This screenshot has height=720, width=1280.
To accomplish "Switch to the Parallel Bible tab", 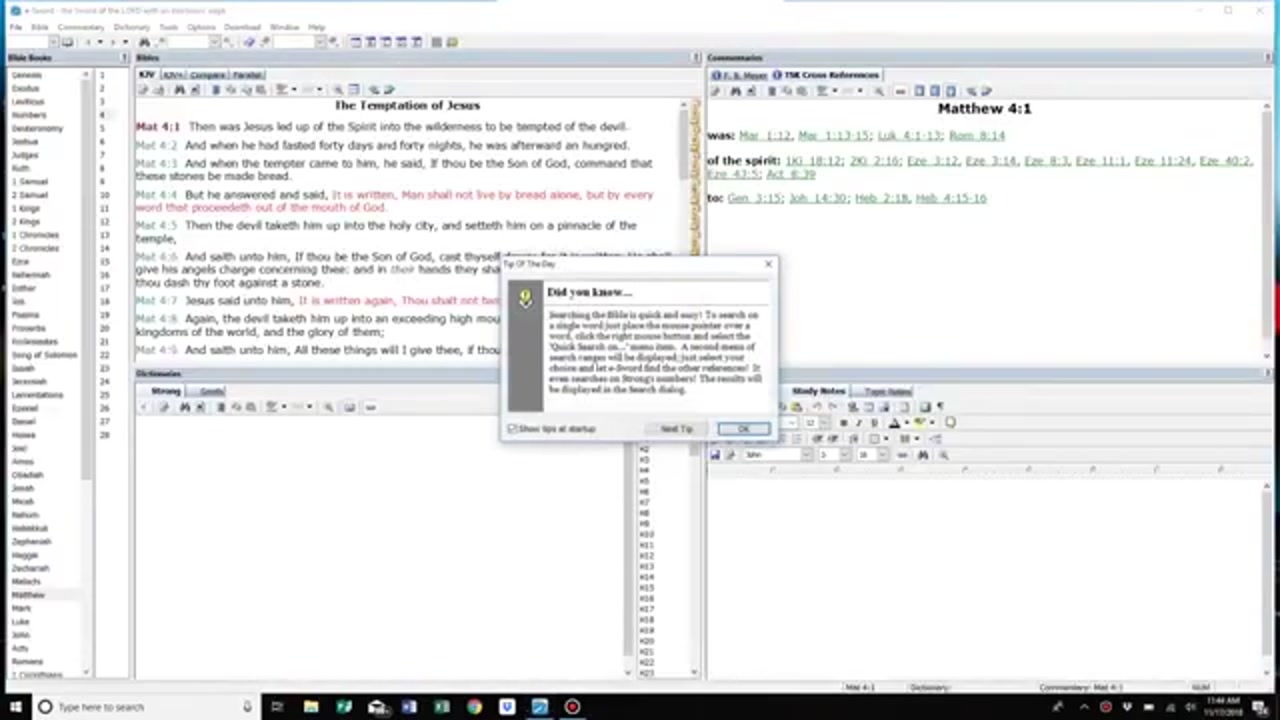I will click(246, 75).
